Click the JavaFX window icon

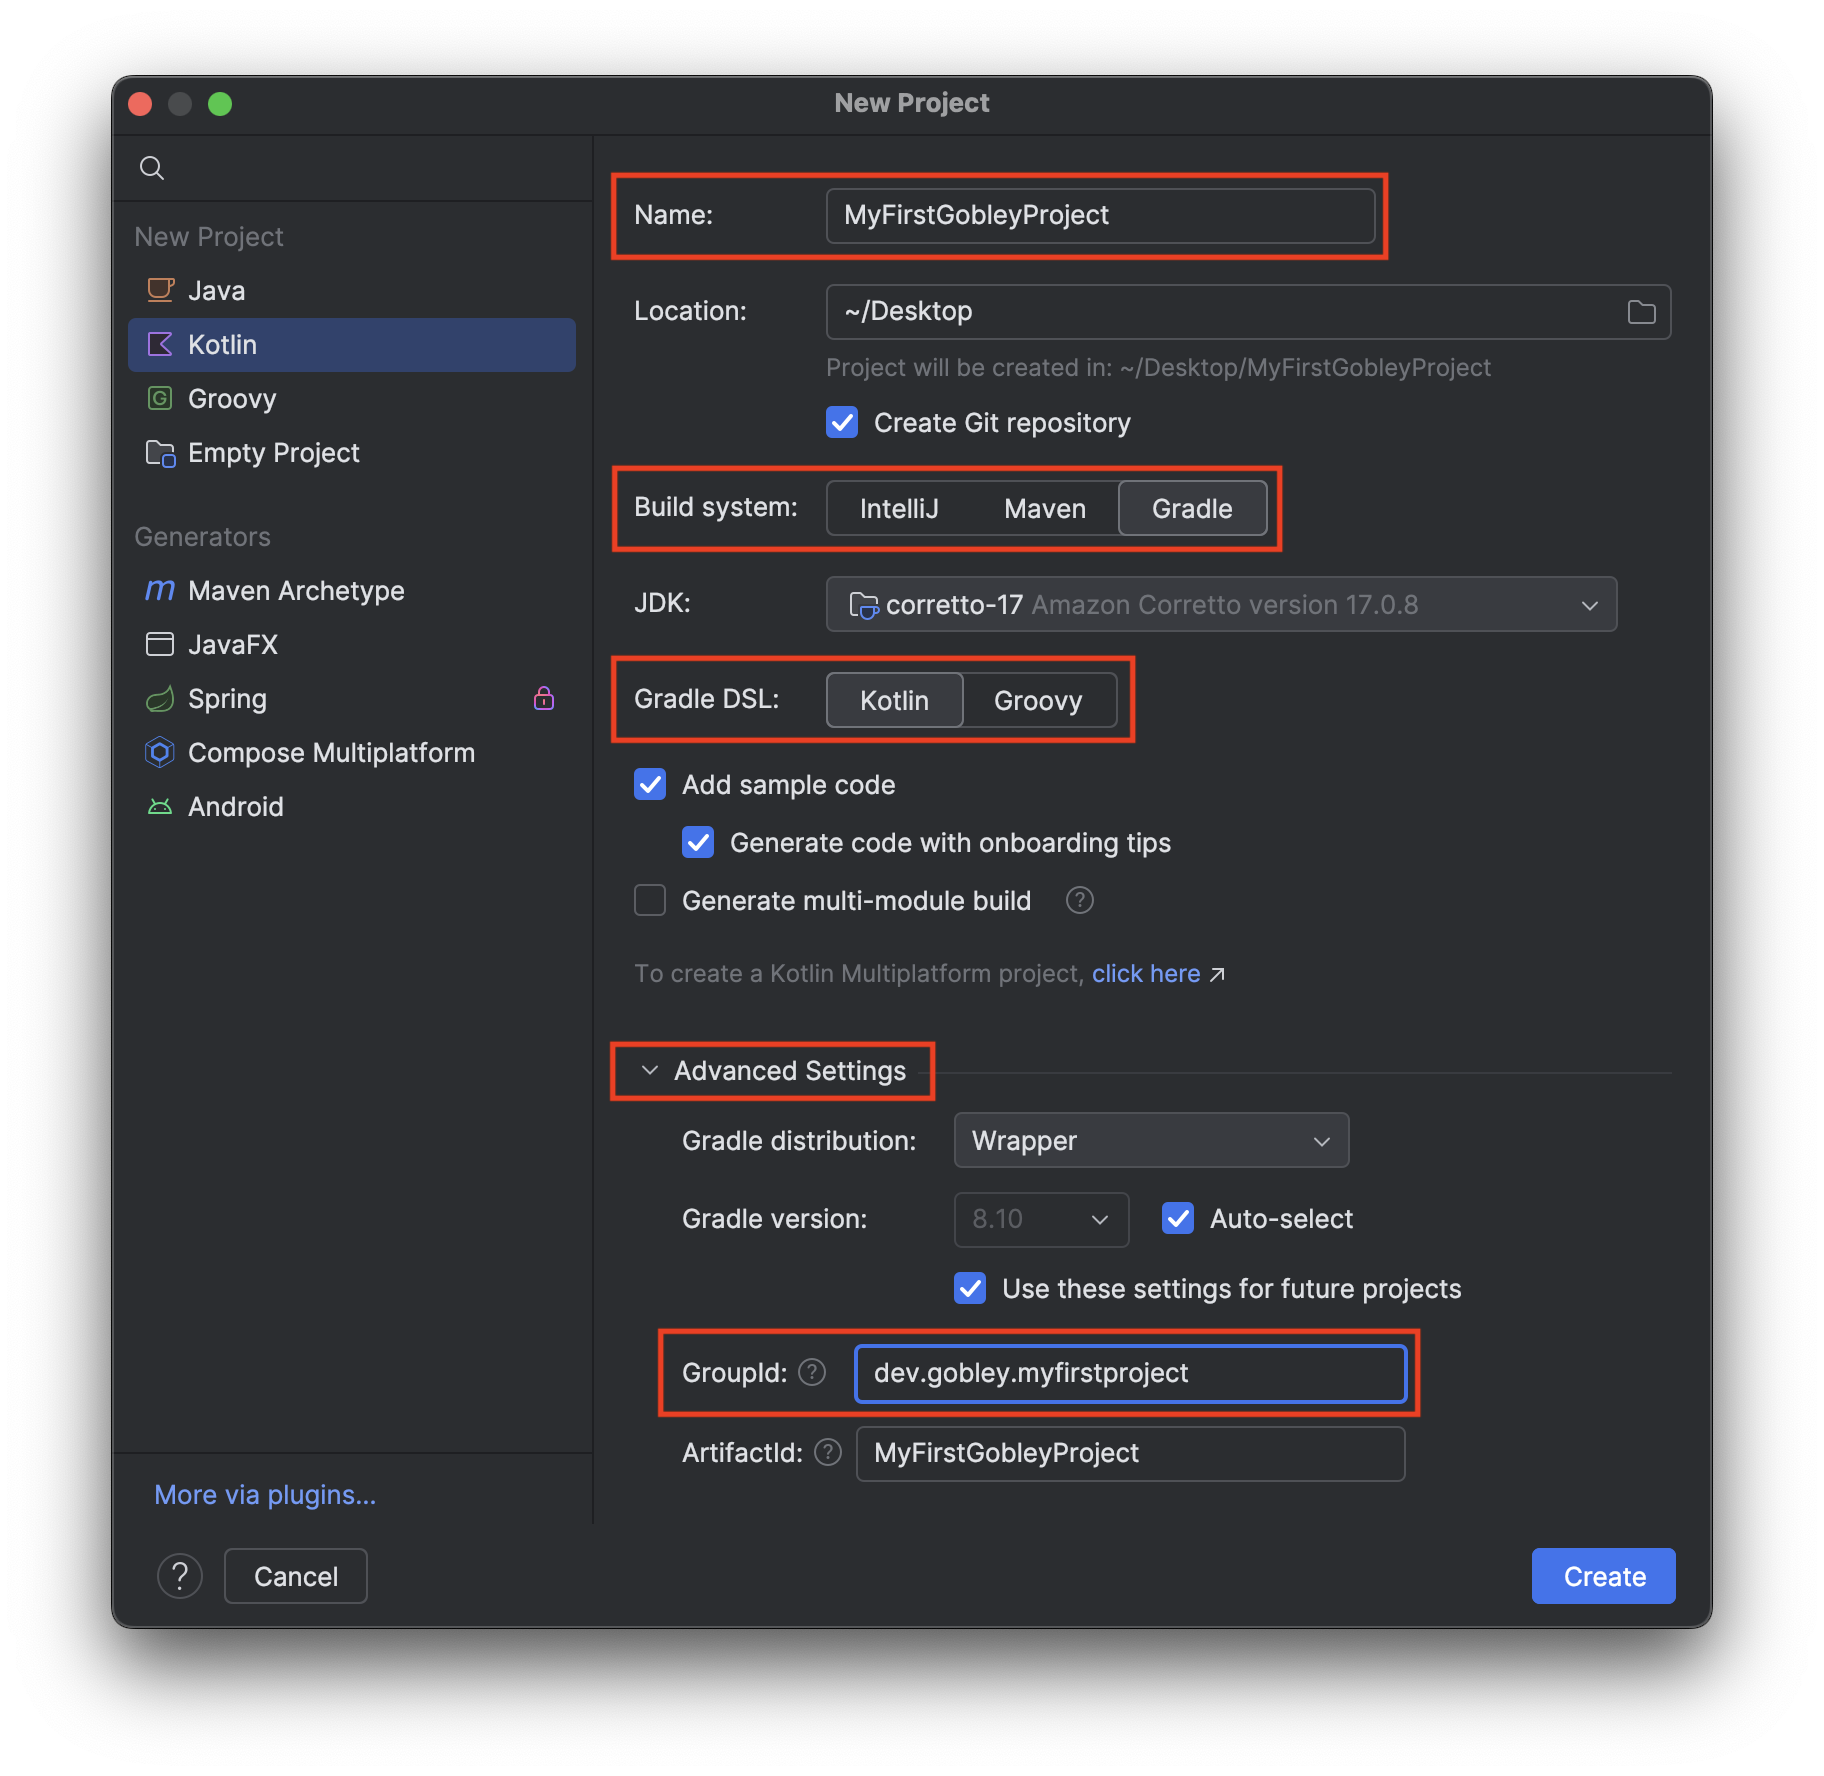pos(160,644)
